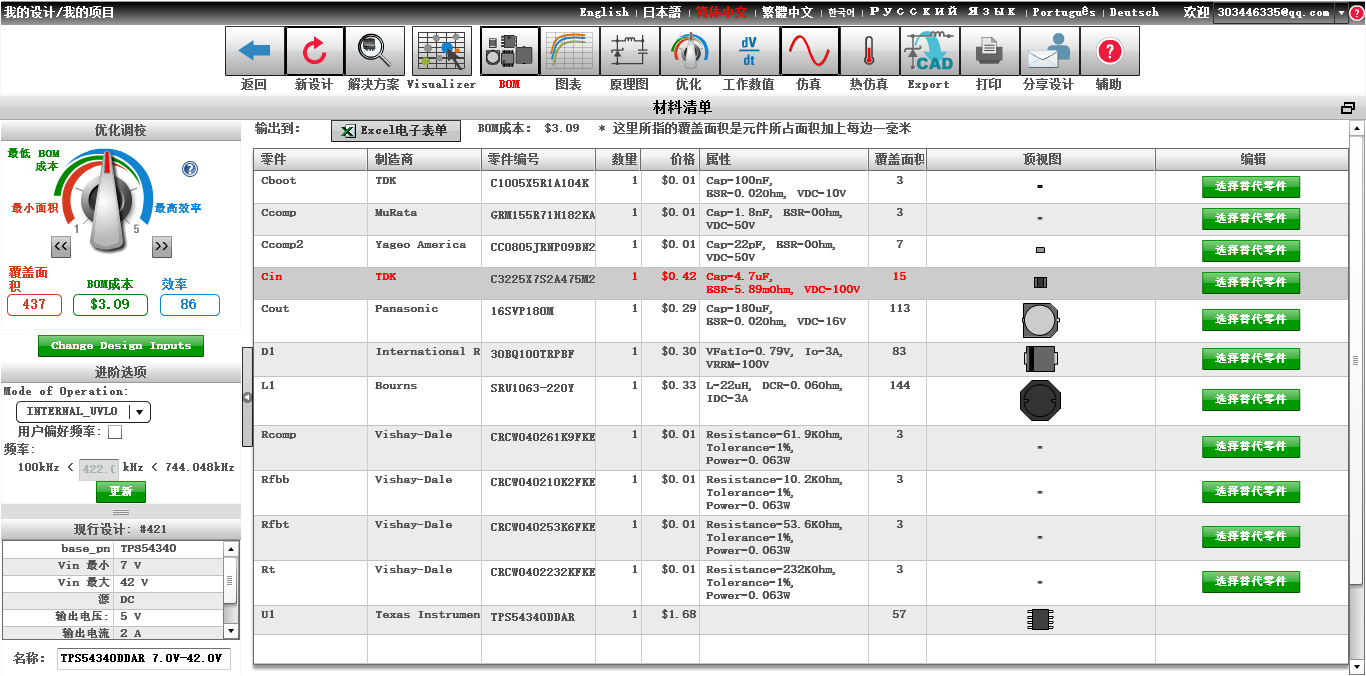Sort by the 制造商 column header
Viewport: 1366px width, 676px height.
pyautogui.click(x=424, y=159)
